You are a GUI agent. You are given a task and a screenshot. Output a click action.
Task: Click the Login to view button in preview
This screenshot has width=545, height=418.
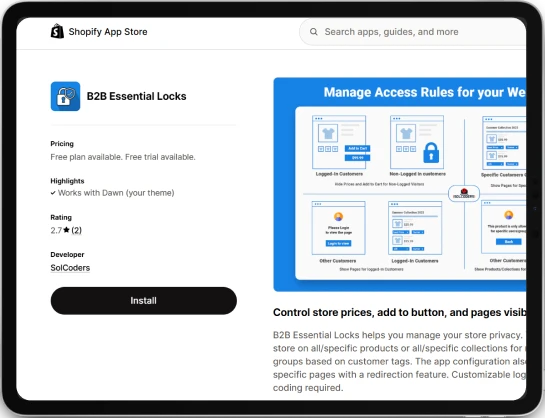(339, 243)
